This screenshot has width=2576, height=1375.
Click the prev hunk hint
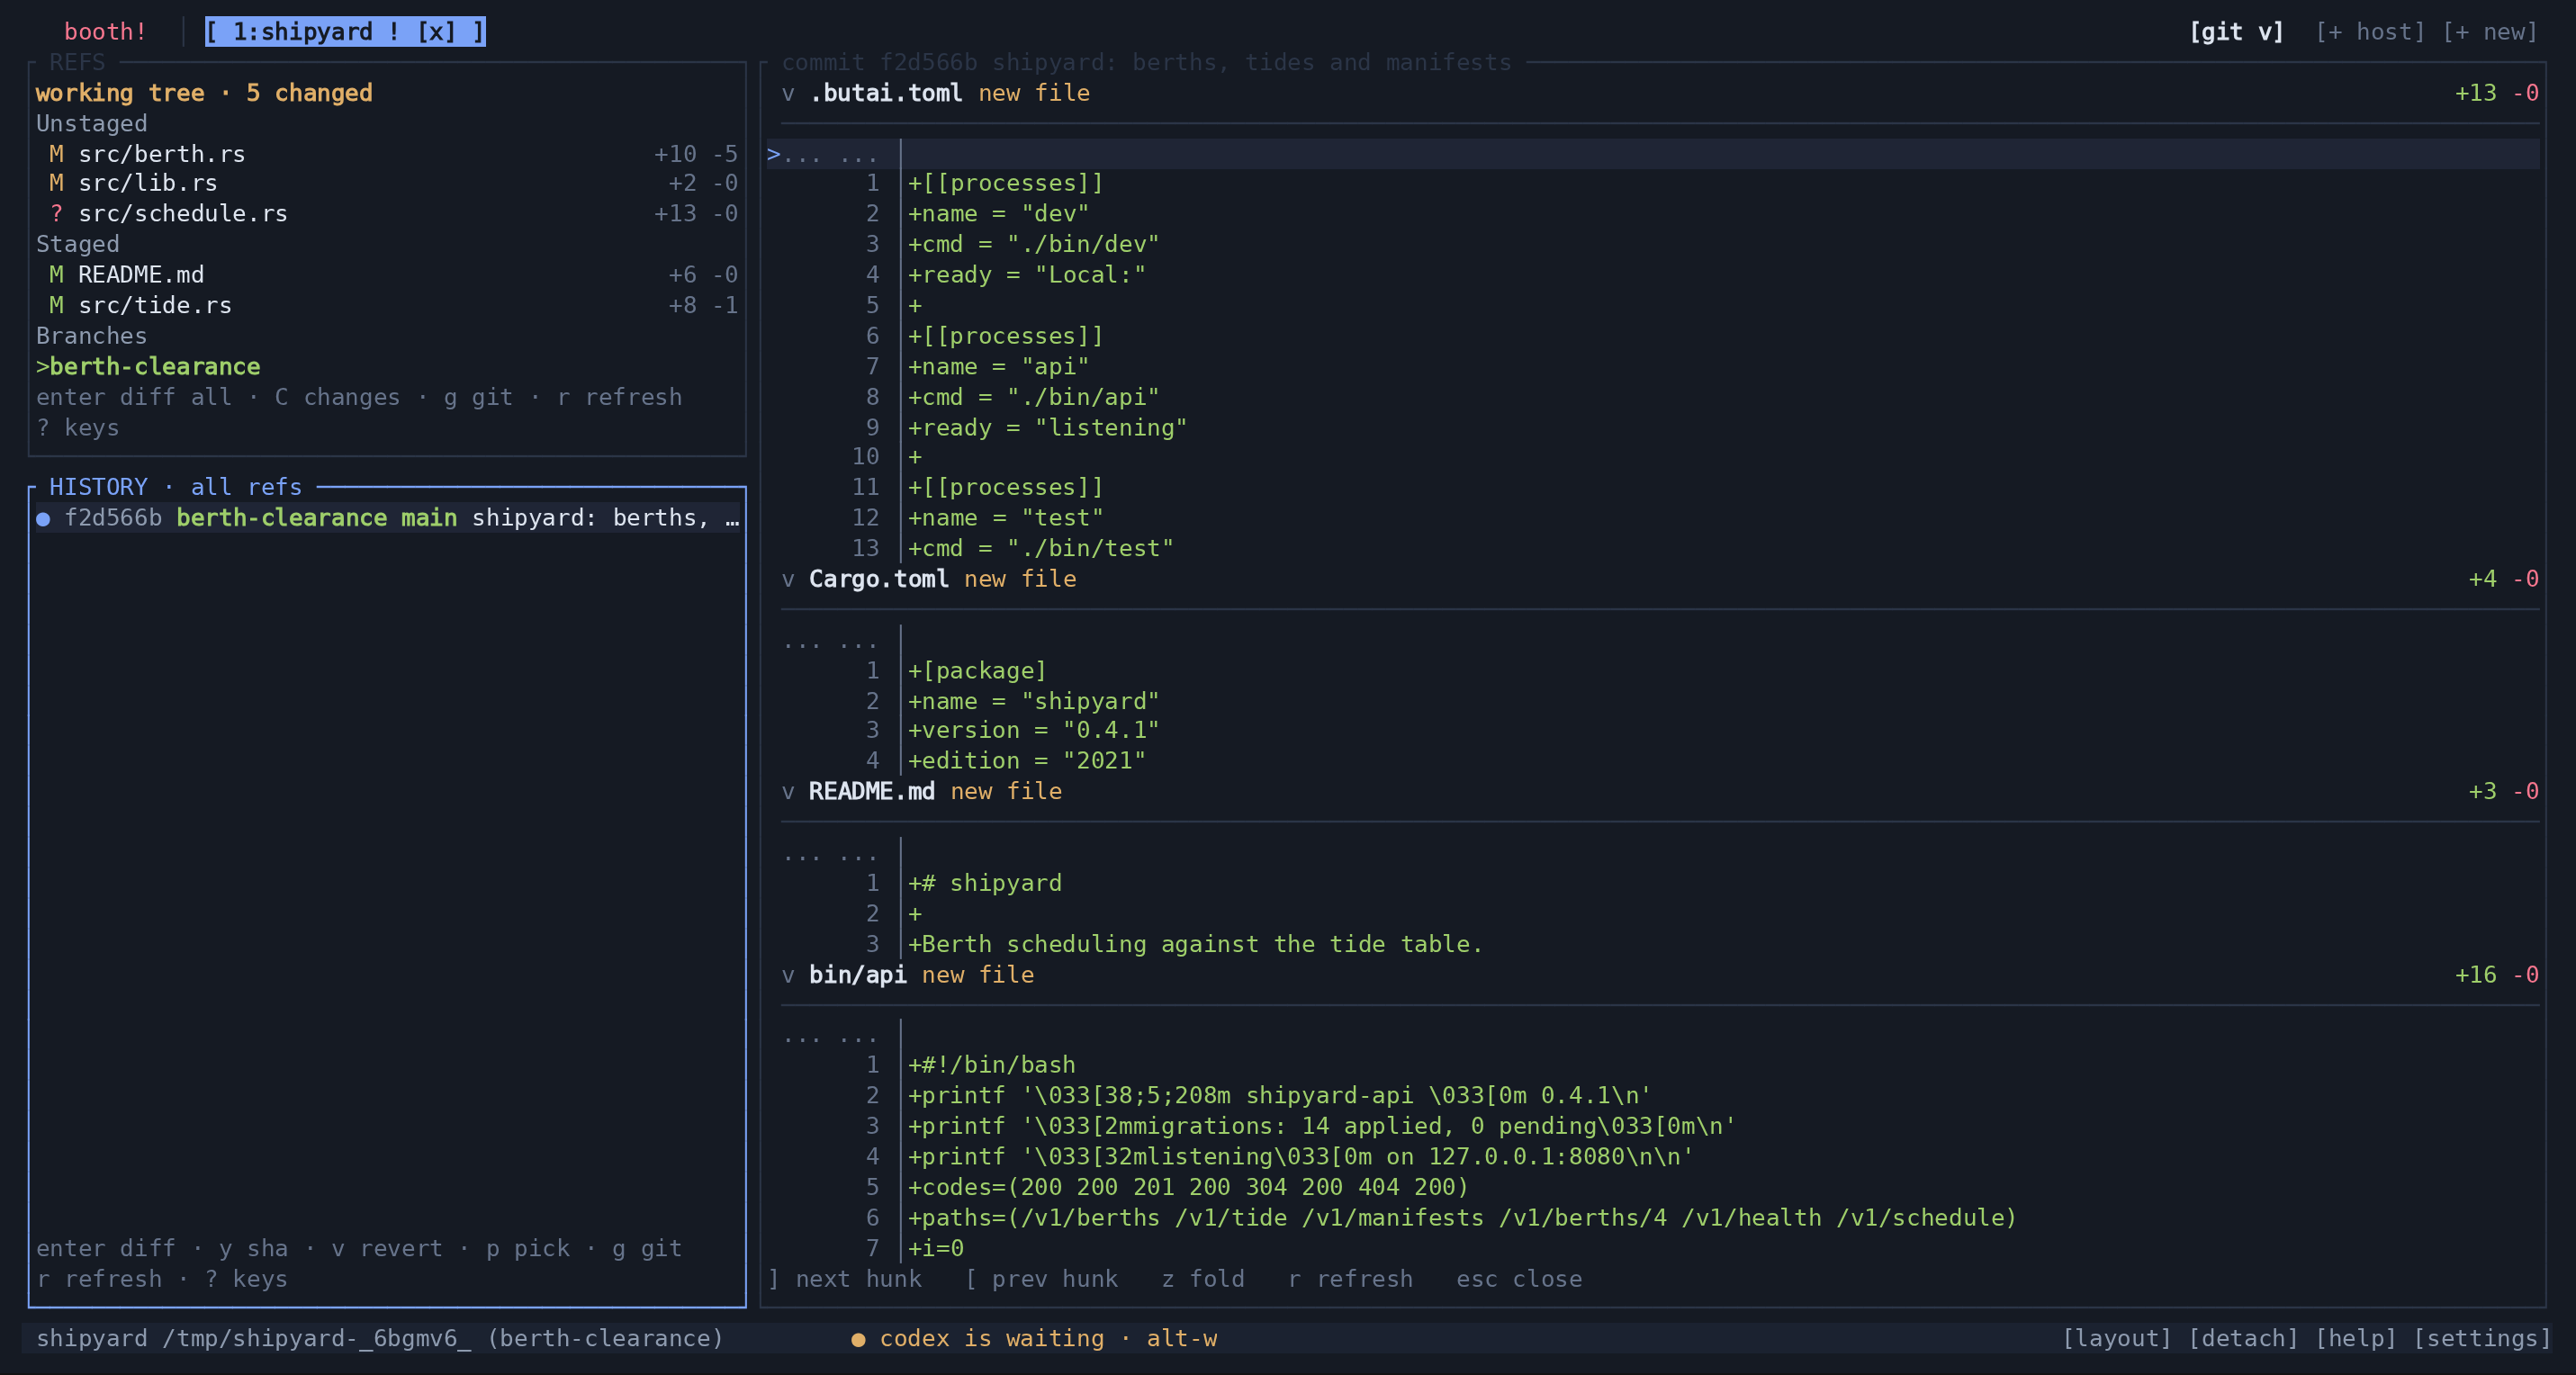[x=1041, y=1279]
